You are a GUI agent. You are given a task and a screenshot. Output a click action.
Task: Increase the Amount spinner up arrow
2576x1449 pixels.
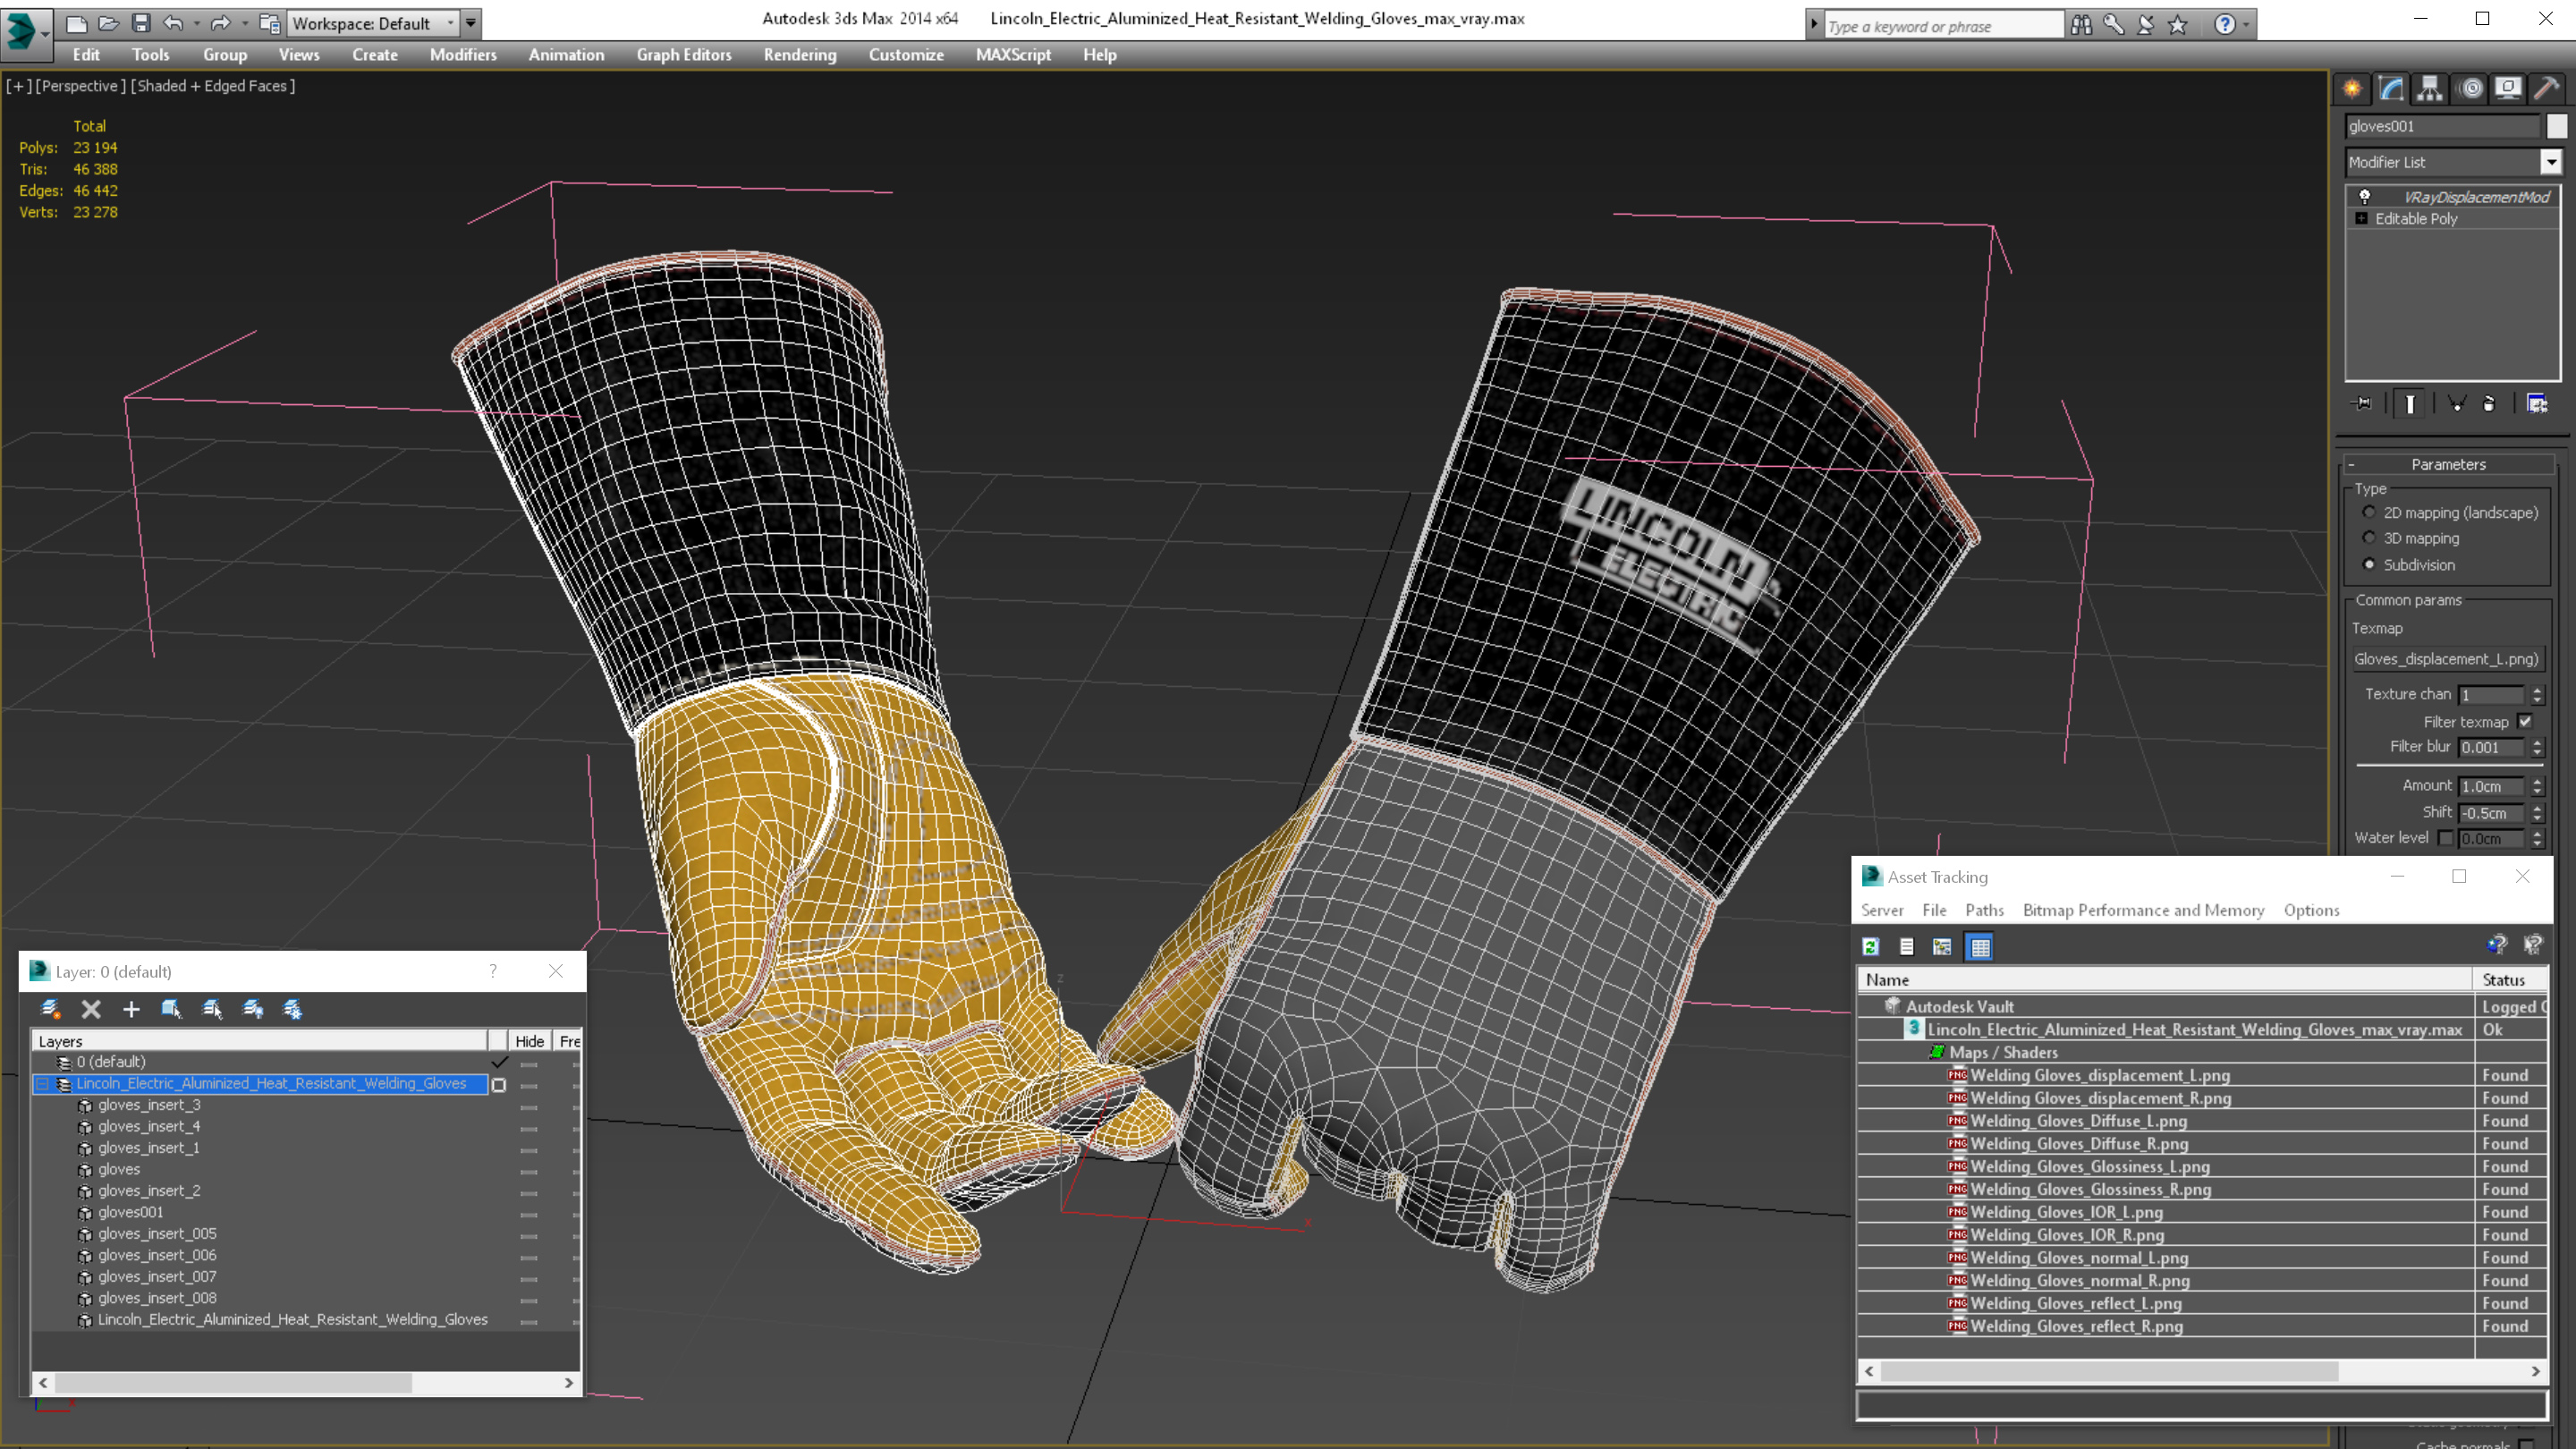click(x=2537, y=781)
